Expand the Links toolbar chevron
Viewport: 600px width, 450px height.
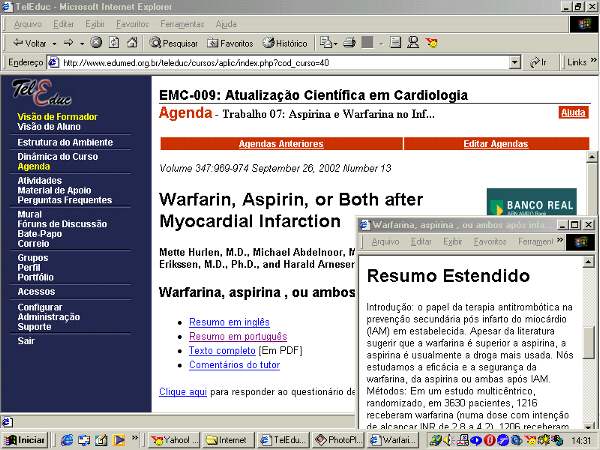(592, 62)
